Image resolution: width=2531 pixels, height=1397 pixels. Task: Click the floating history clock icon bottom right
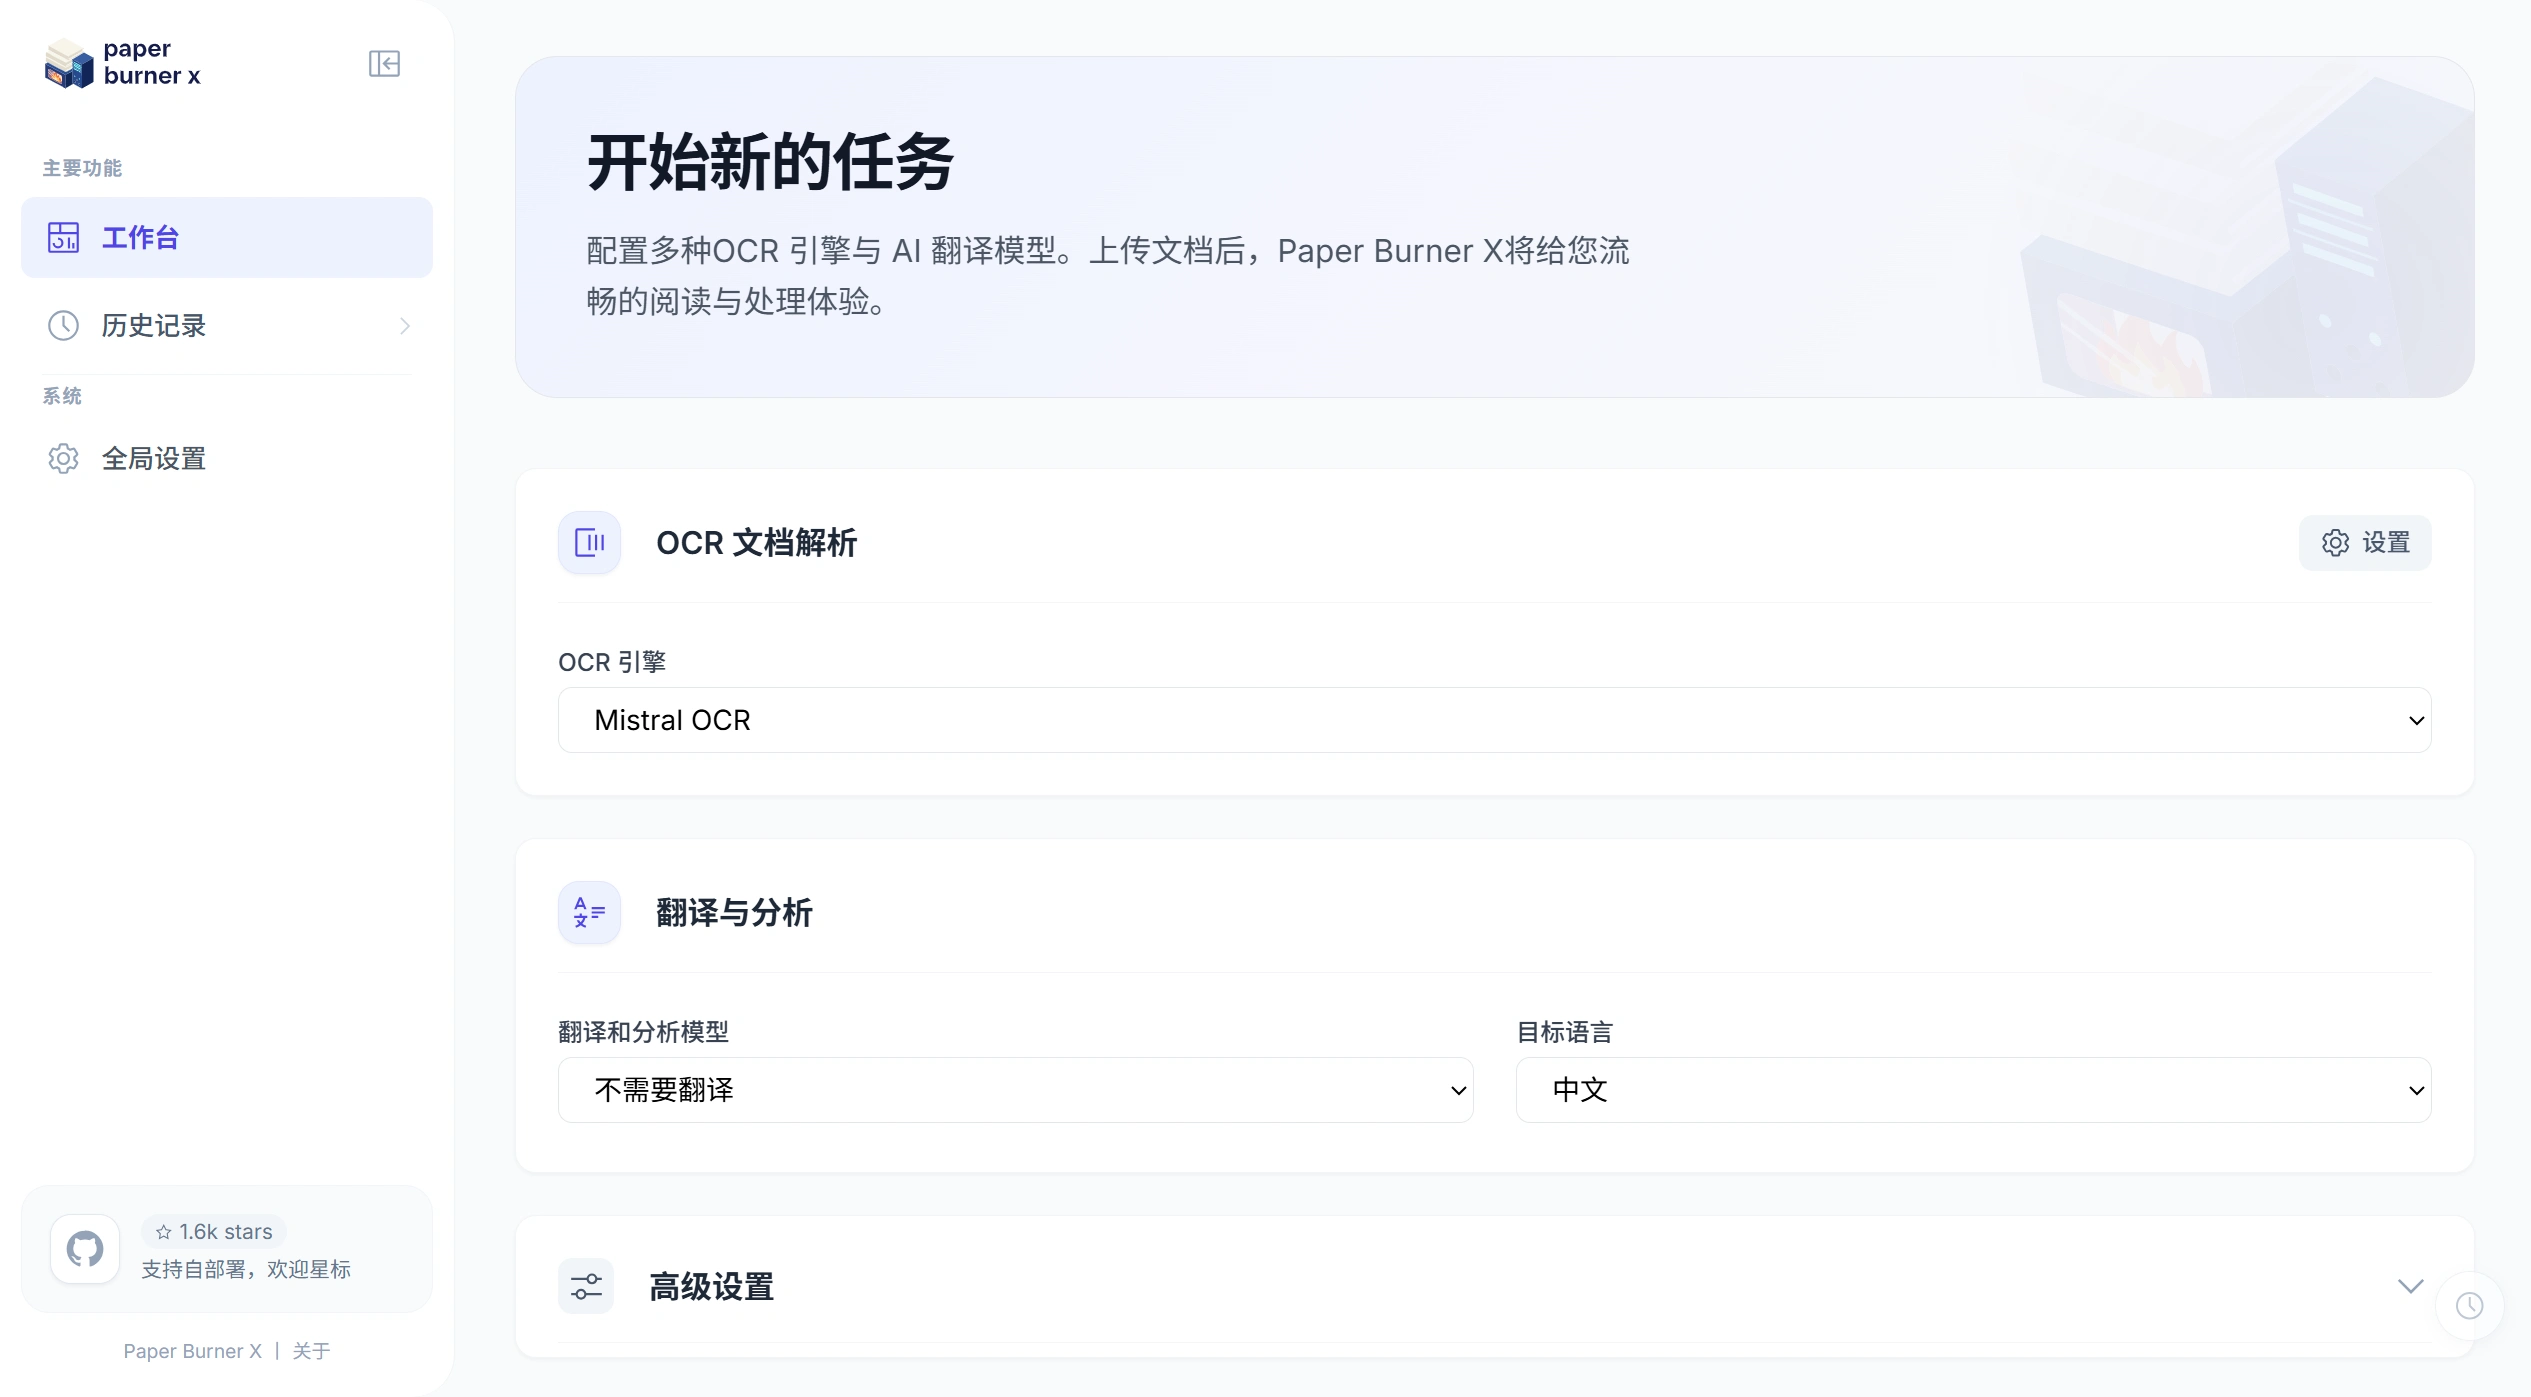pyautogui.click(x=2470, y=1306)
